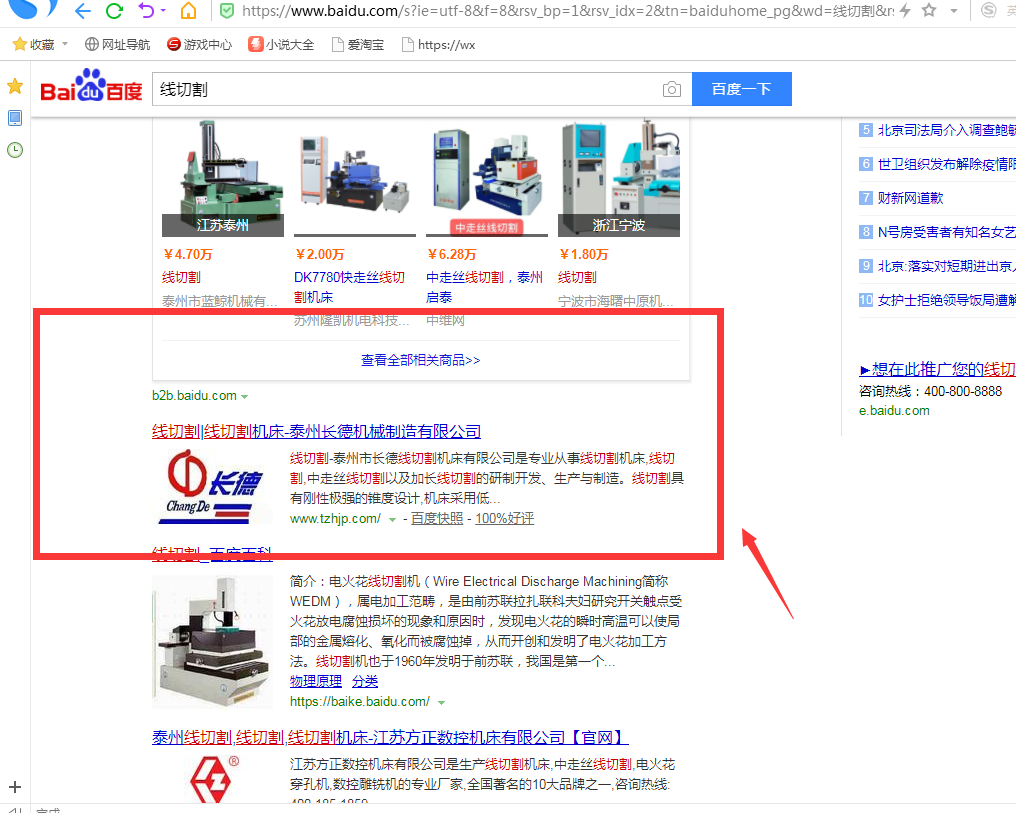The image size is (1016, 813).
Task: Focus the Baidu search input field
Action: pos(405,89)
